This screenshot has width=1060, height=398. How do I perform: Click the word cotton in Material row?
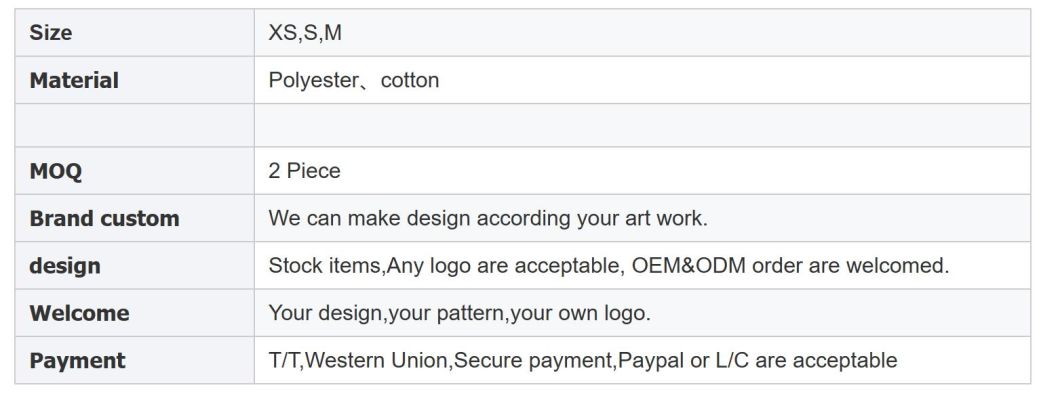coord(410,80)
